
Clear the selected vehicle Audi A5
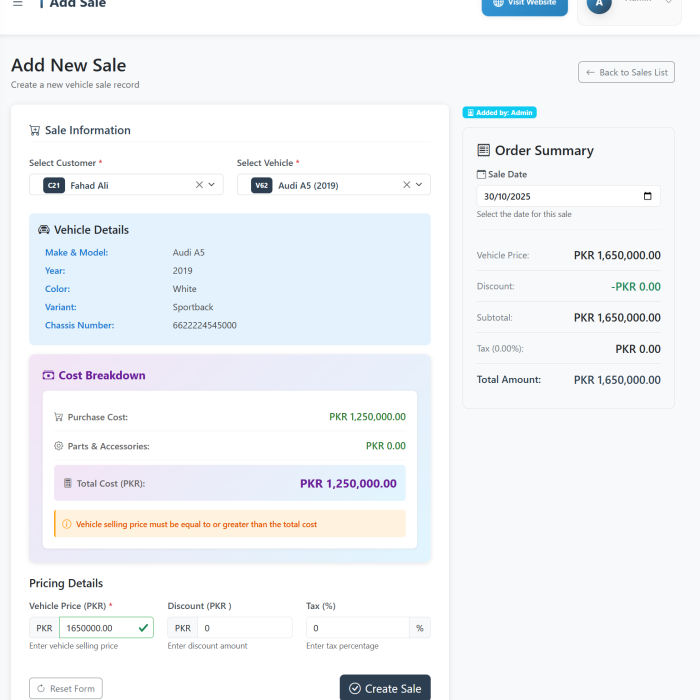coord(407,185)
